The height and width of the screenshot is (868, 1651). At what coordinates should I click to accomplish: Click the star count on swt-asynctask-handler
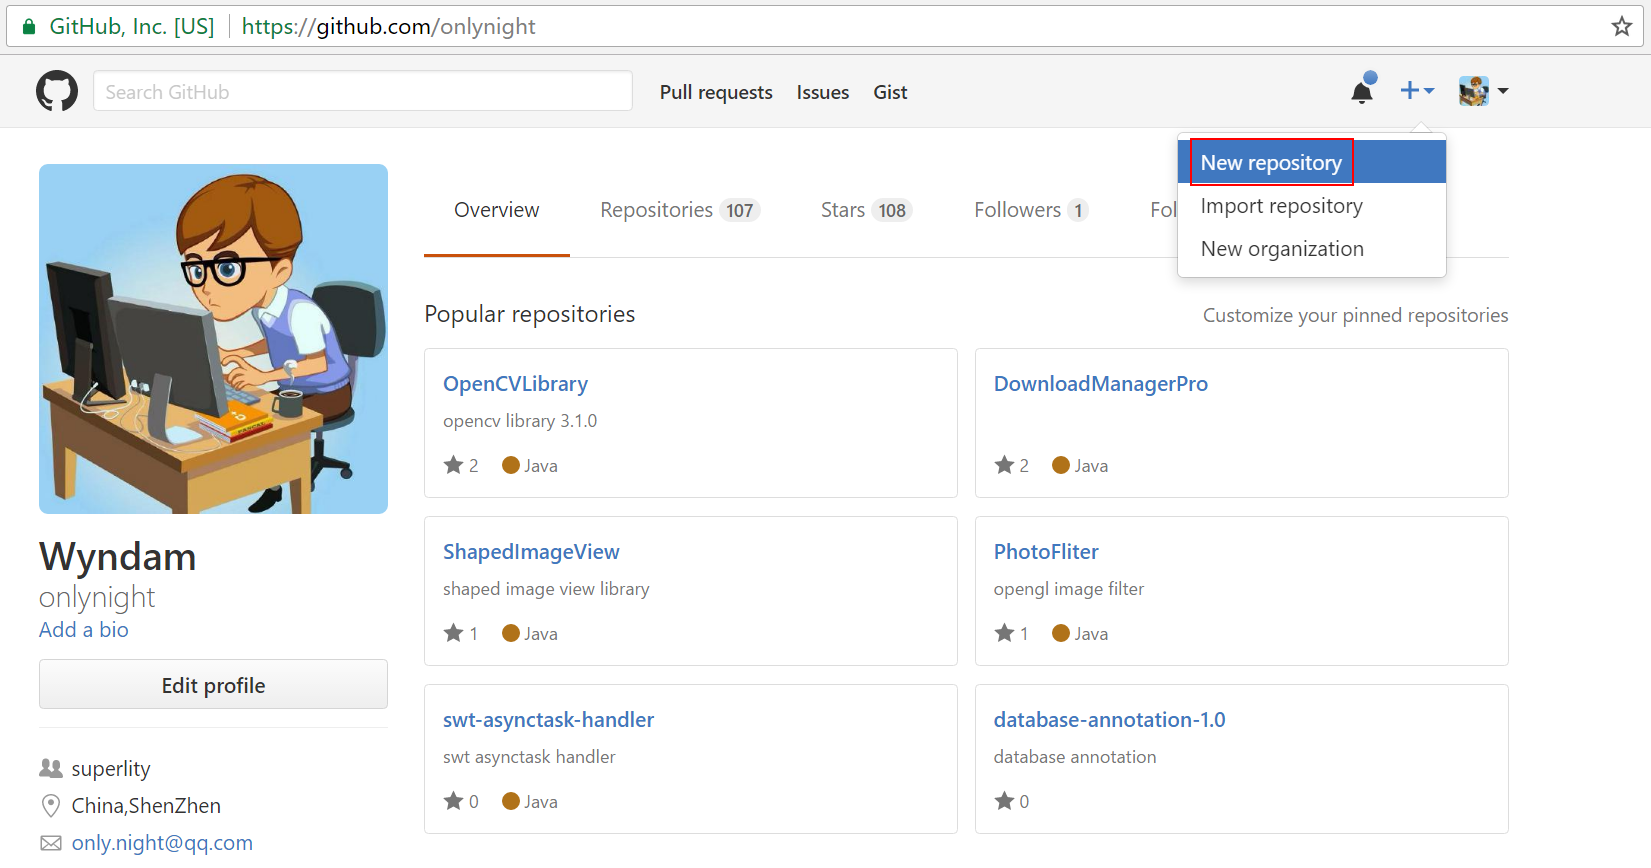pyautogui.click(x=461, y=801)
